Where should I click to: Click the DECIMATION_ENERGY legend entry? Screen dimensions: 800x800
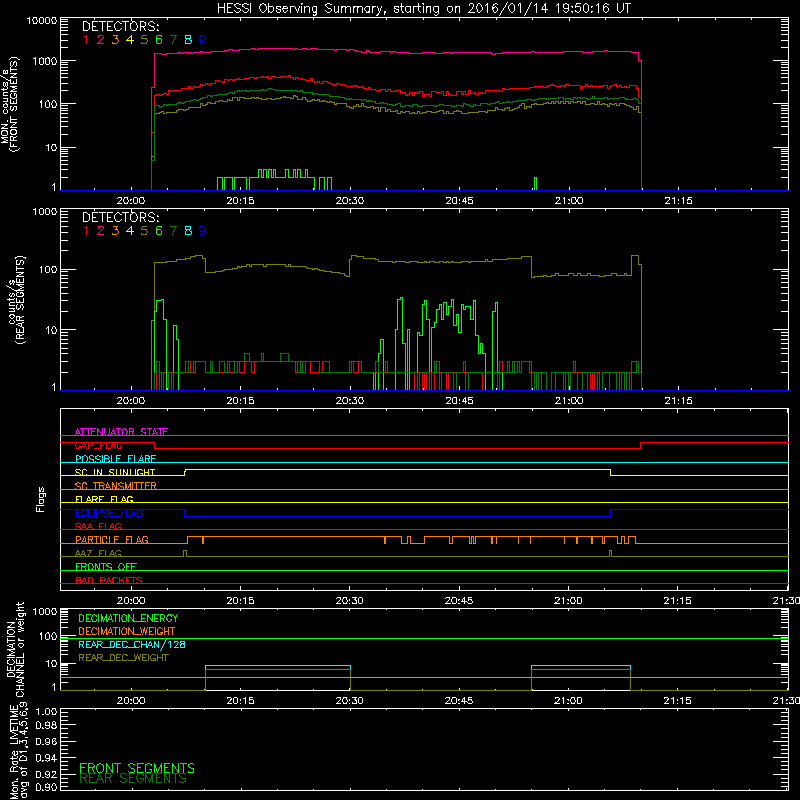[x=128, y=618]
